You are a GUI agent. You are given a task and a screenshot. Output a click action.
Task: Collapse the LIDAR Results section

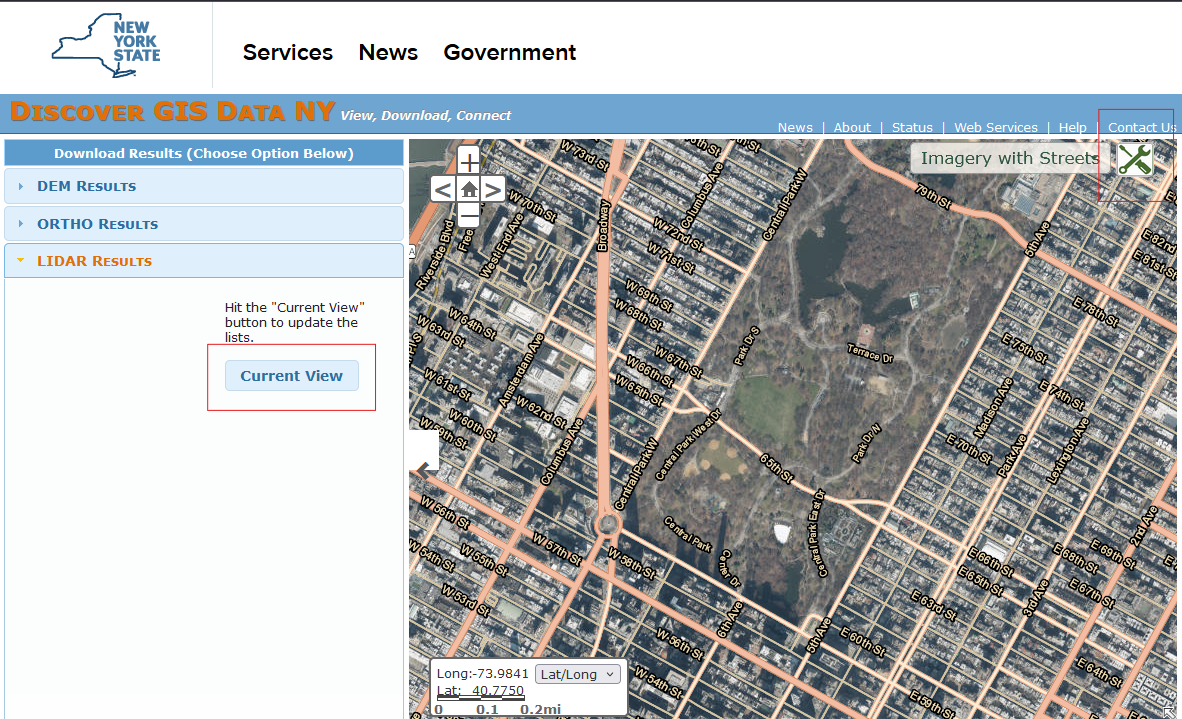tap(94, 261)
